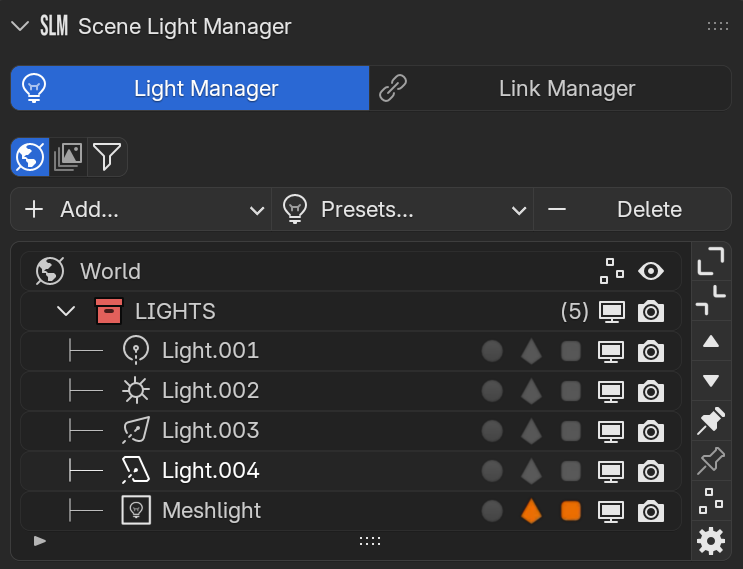The width and height of the screenshot is (743, 569).
Task: Toggle render camera for Light.001
Action: [x=651, y=351]
